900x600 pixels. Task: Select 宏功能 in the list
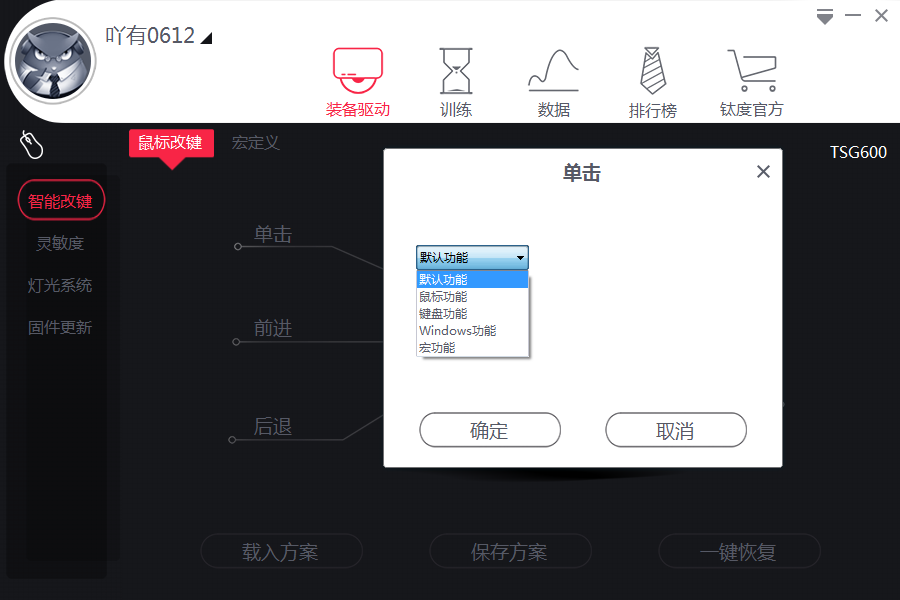pyautogui.click(x=437, y=348)
